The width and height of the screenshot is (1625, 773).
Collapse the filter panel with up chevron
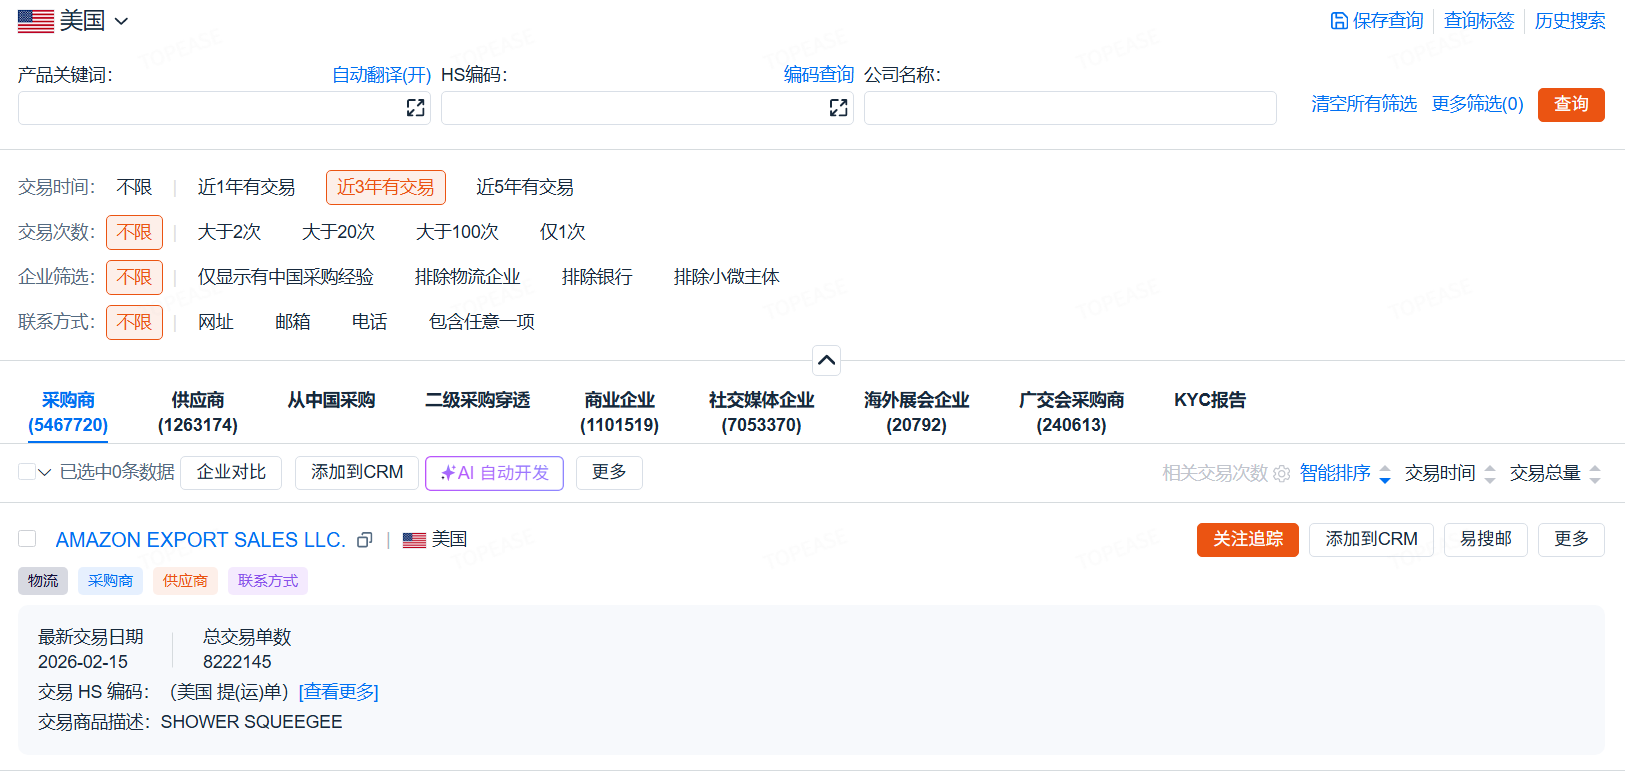826,360
